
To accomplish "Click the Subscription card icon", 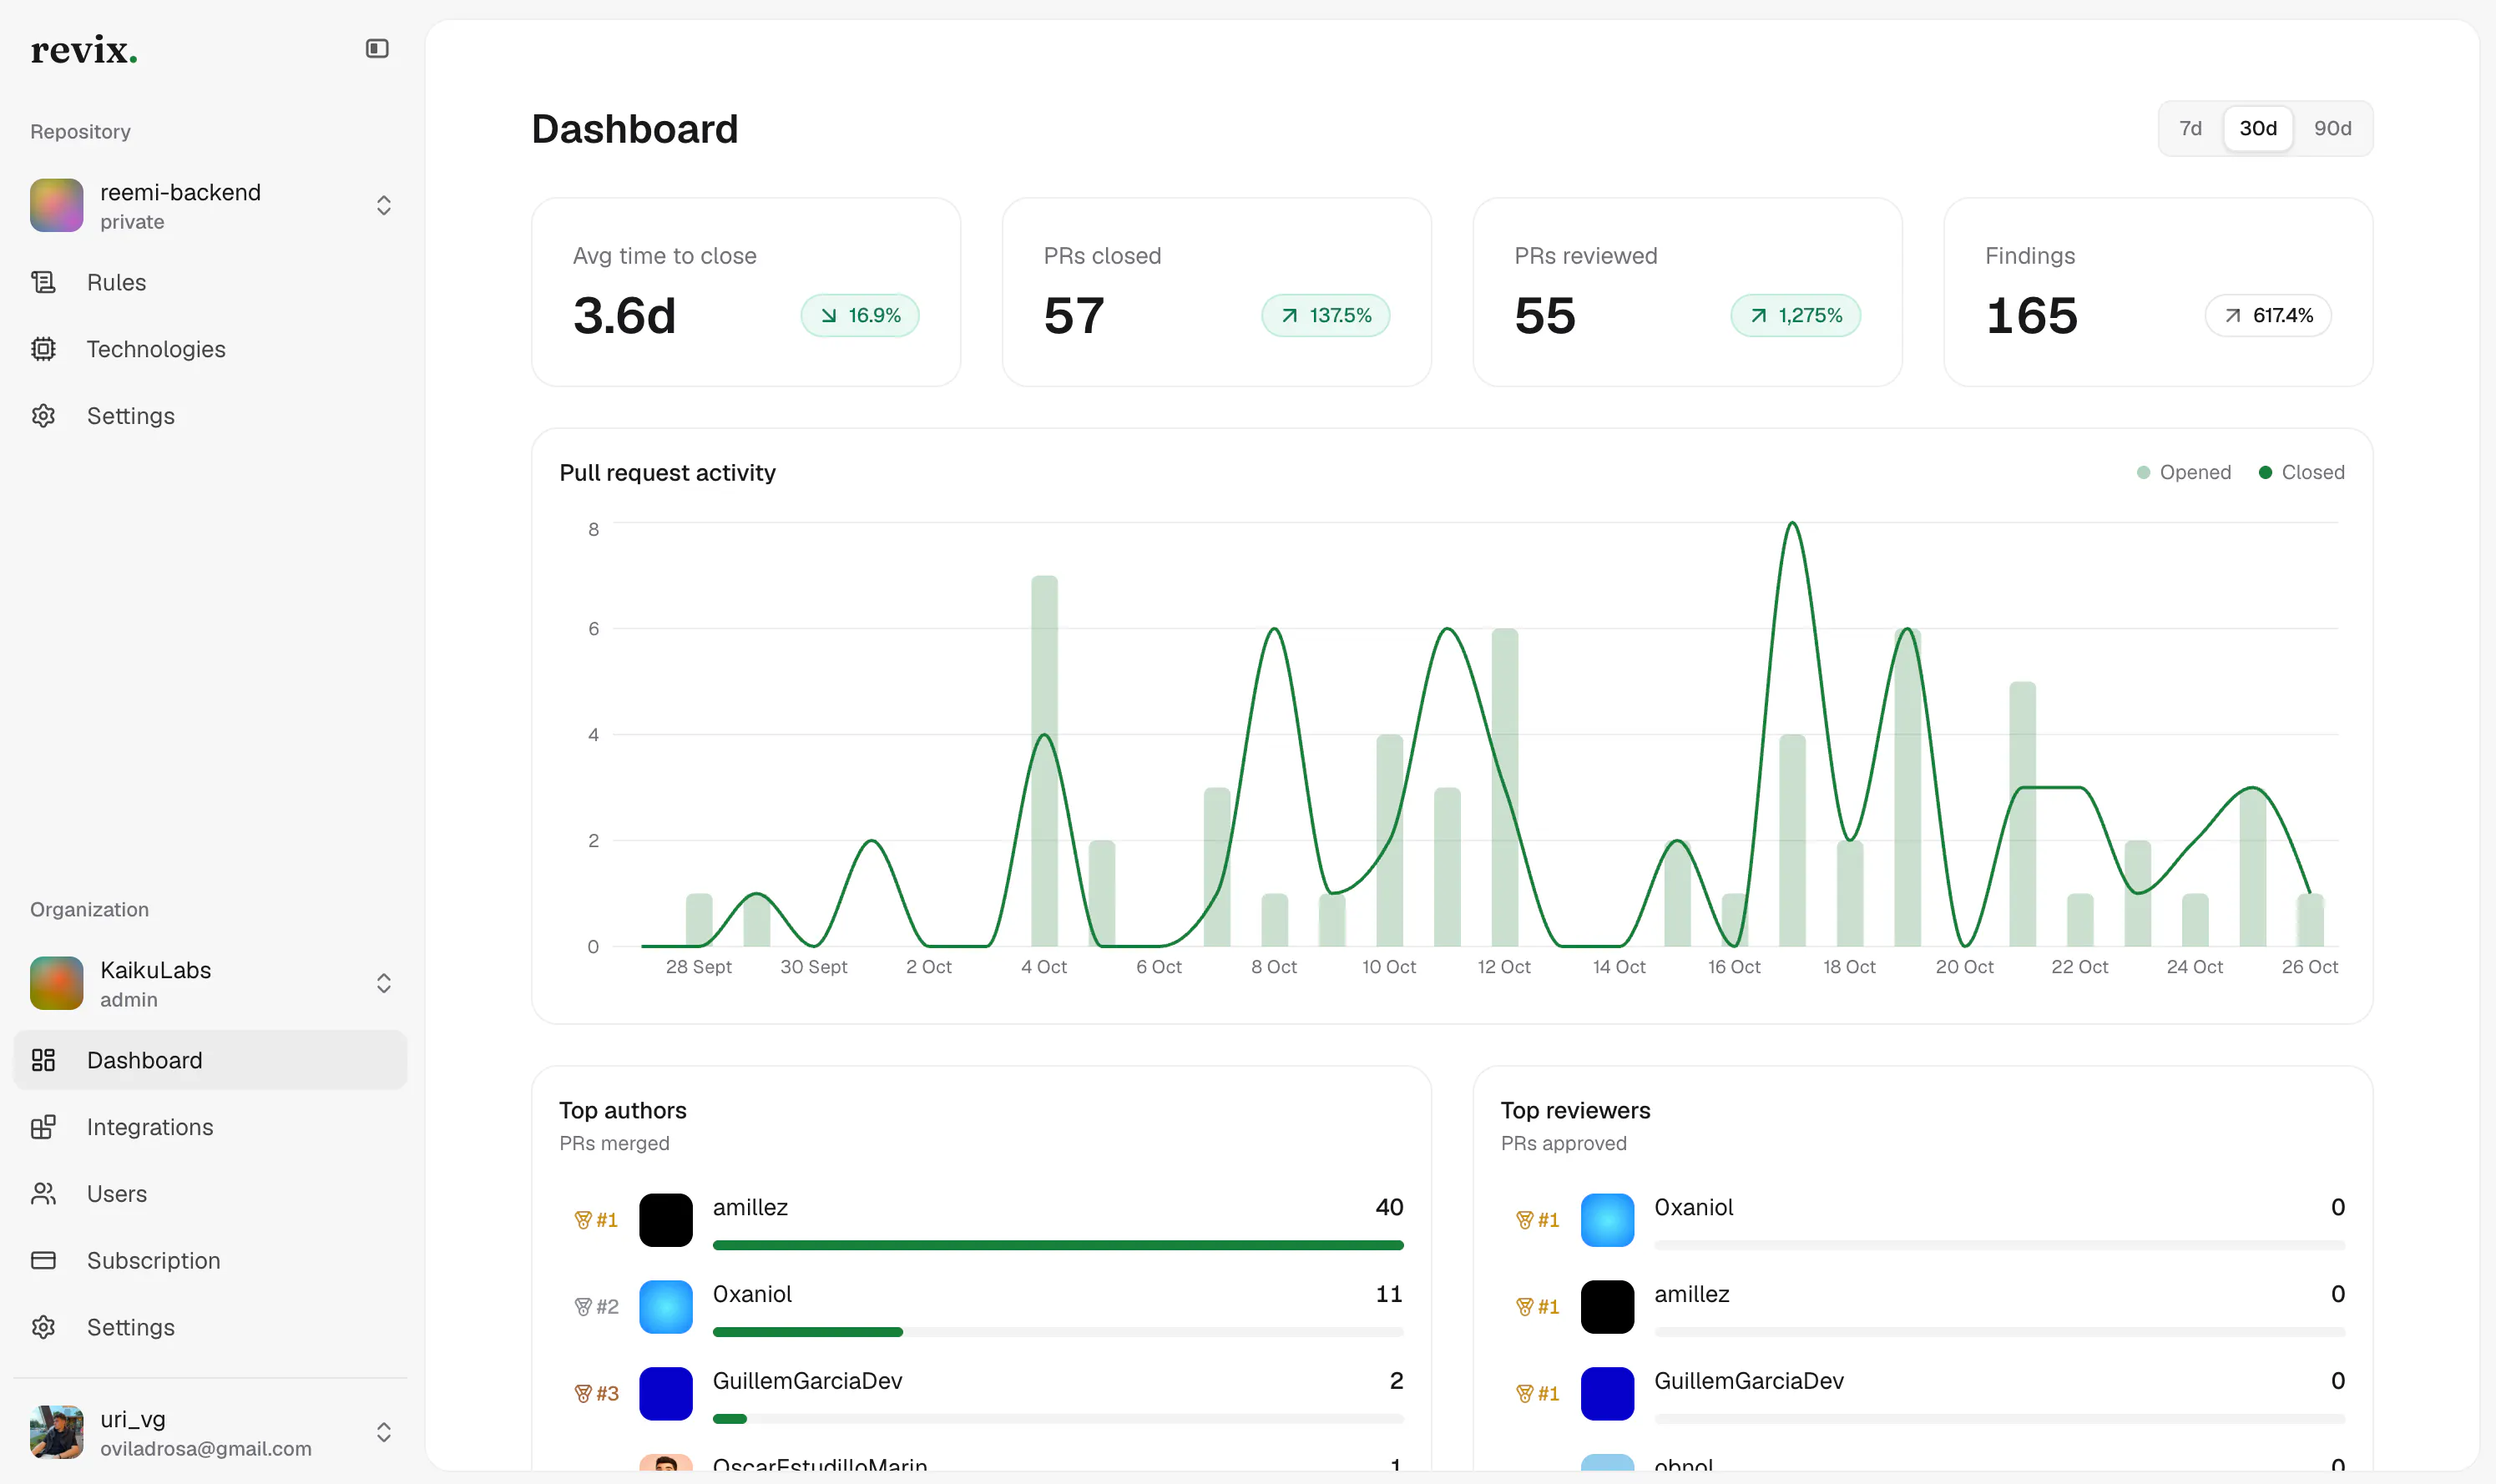I will coord(43,1260).
